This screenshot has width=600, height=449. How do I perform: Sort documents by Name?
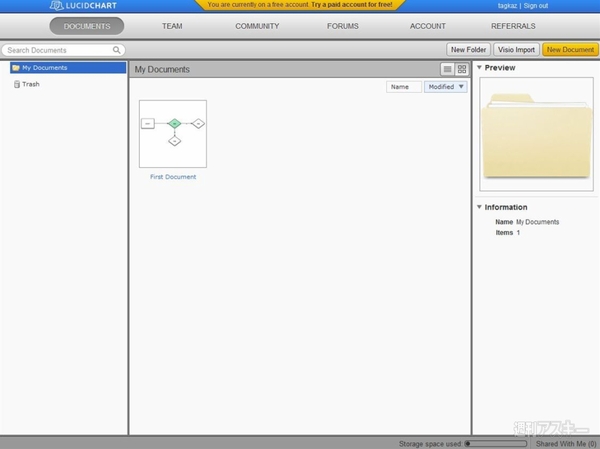(x=404, y=87)
